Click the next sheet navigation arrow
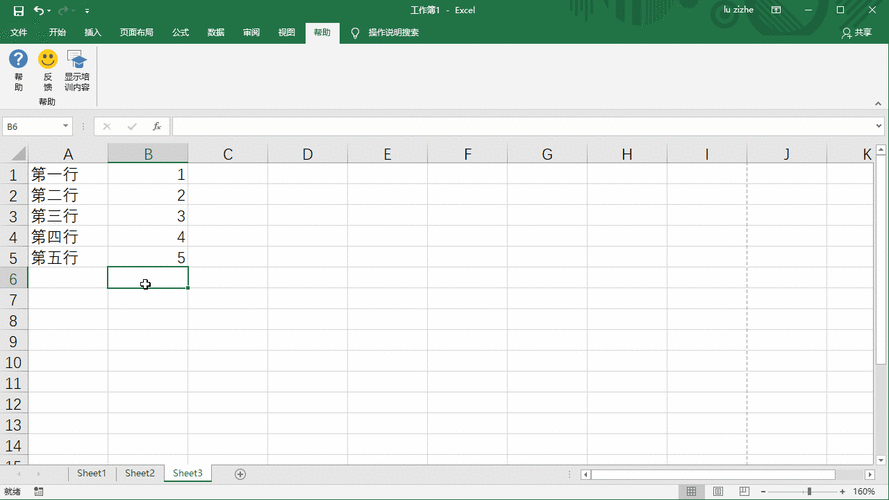Screen dimensions: 889x500 pyautogui.click(x=39, y=474)
